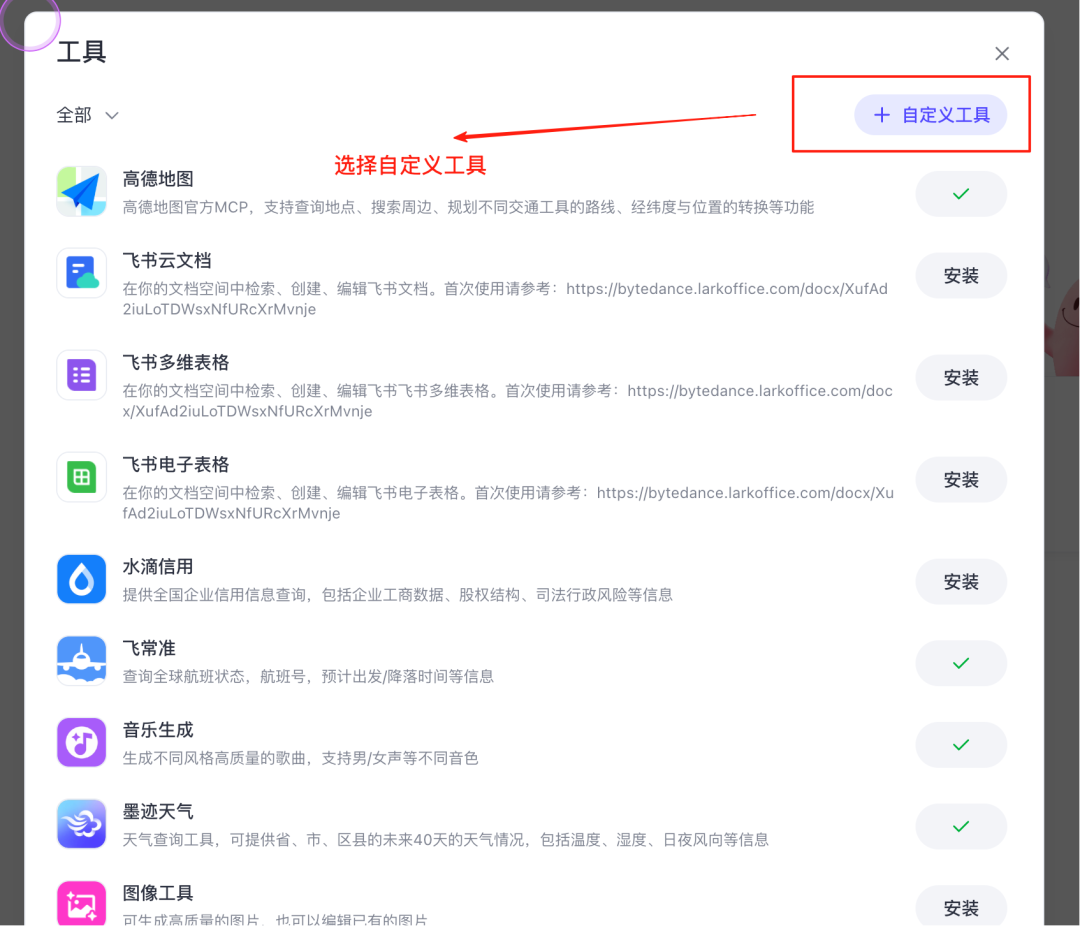This screenshot has width=1080, height=926.
Task: Click the 音乐生成 music note icon
Action: click(81, 742)
